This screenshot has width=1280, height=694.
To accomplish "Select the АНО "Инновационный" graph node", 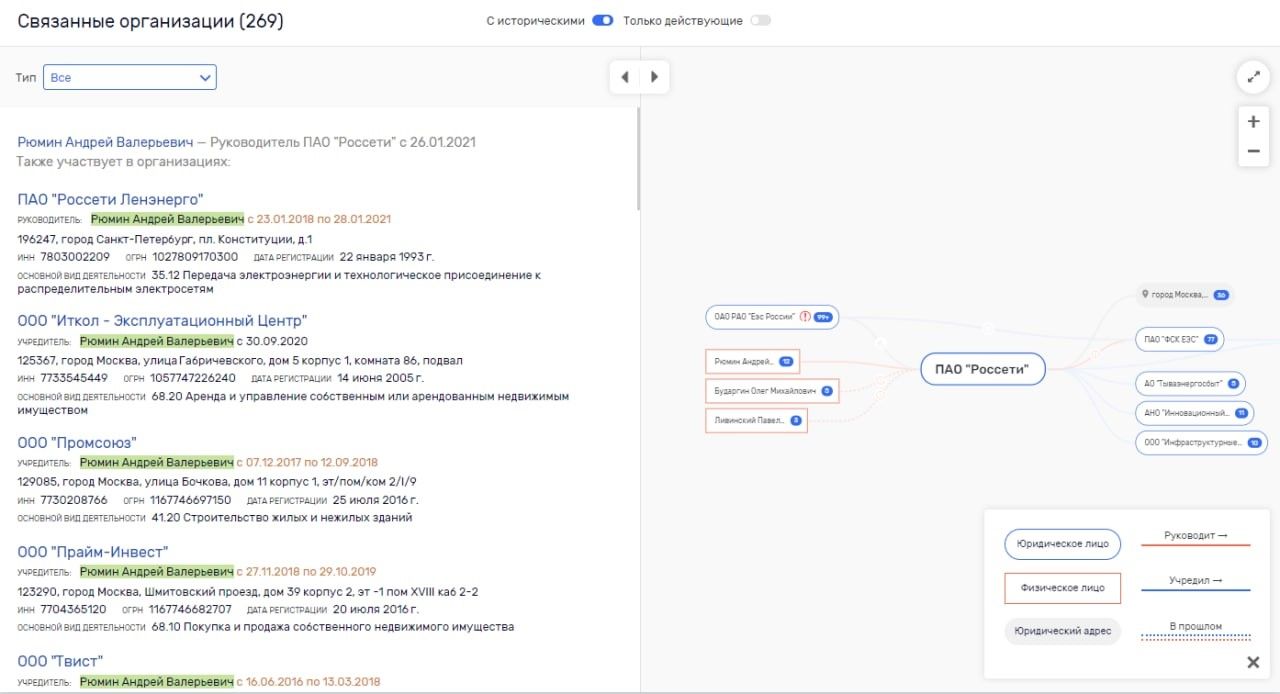I will [x=1195, y=413].
